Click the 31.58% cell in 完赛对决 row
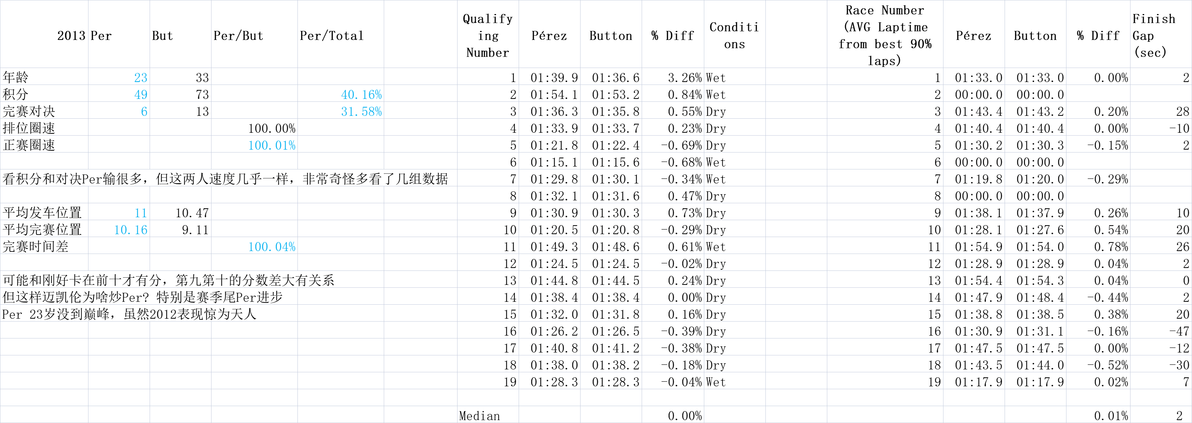Viewport: 1192px width, 423px height. [341, 111]
